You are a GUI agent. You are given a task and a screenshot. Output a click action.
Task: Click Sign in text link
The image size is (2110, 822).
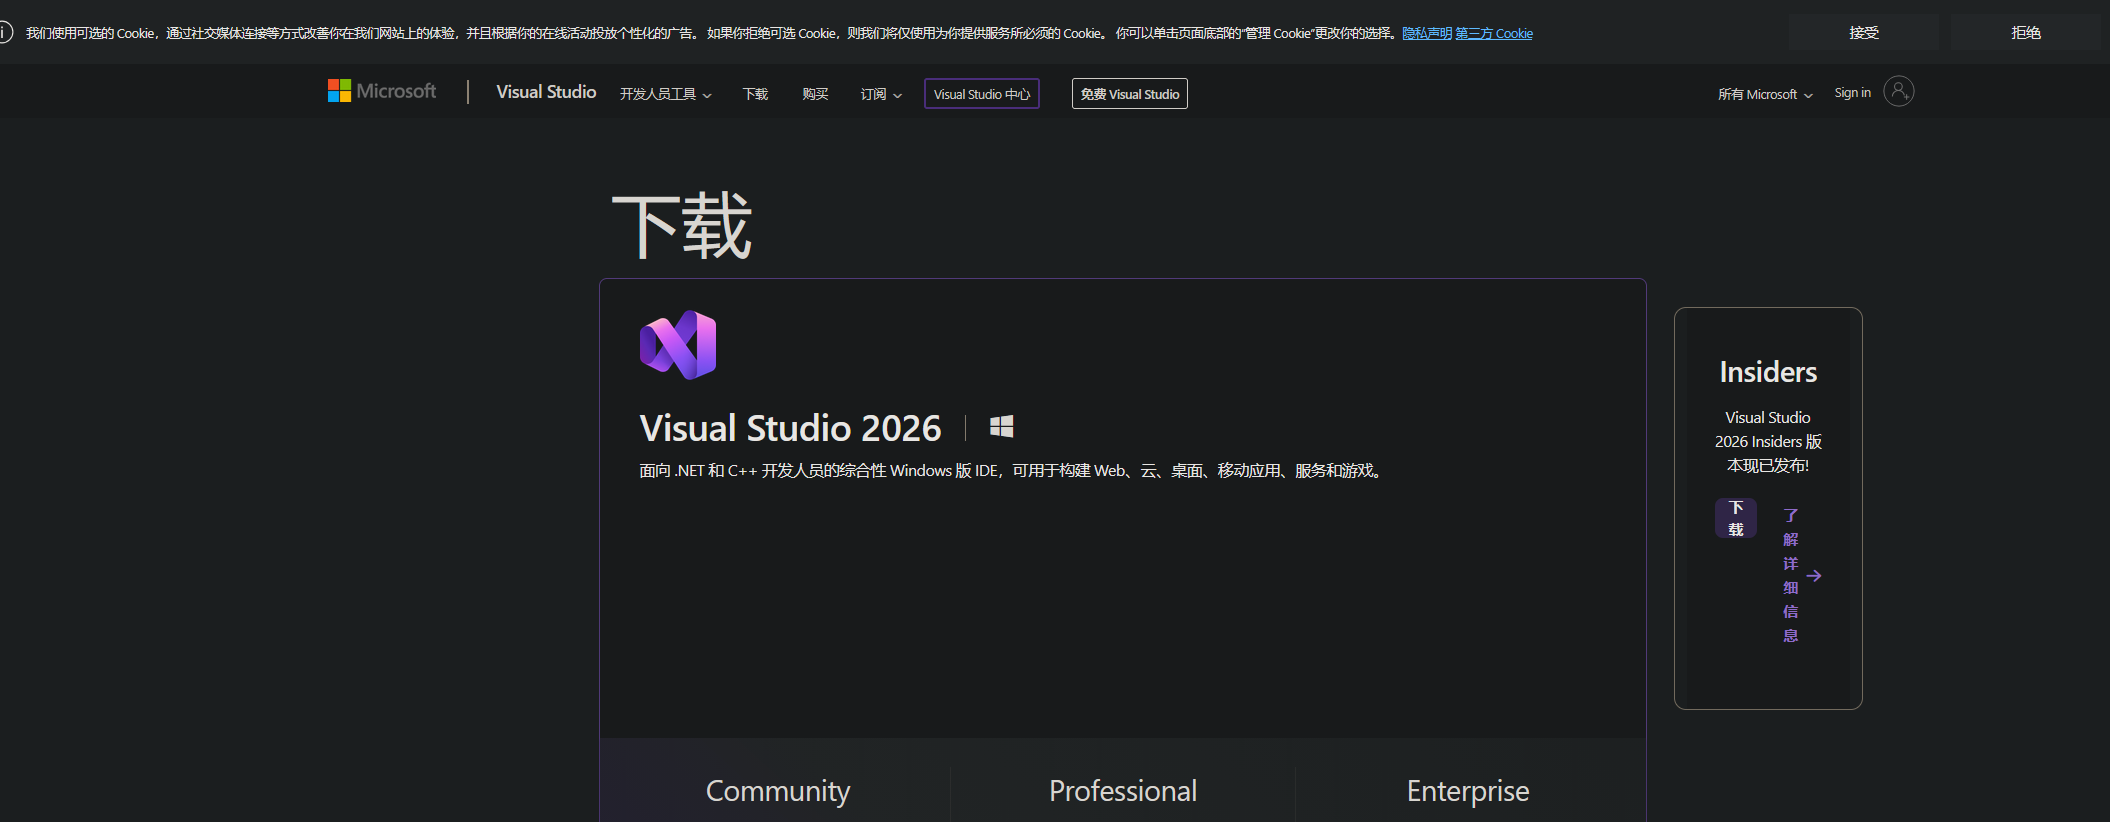coord(1852,93)
